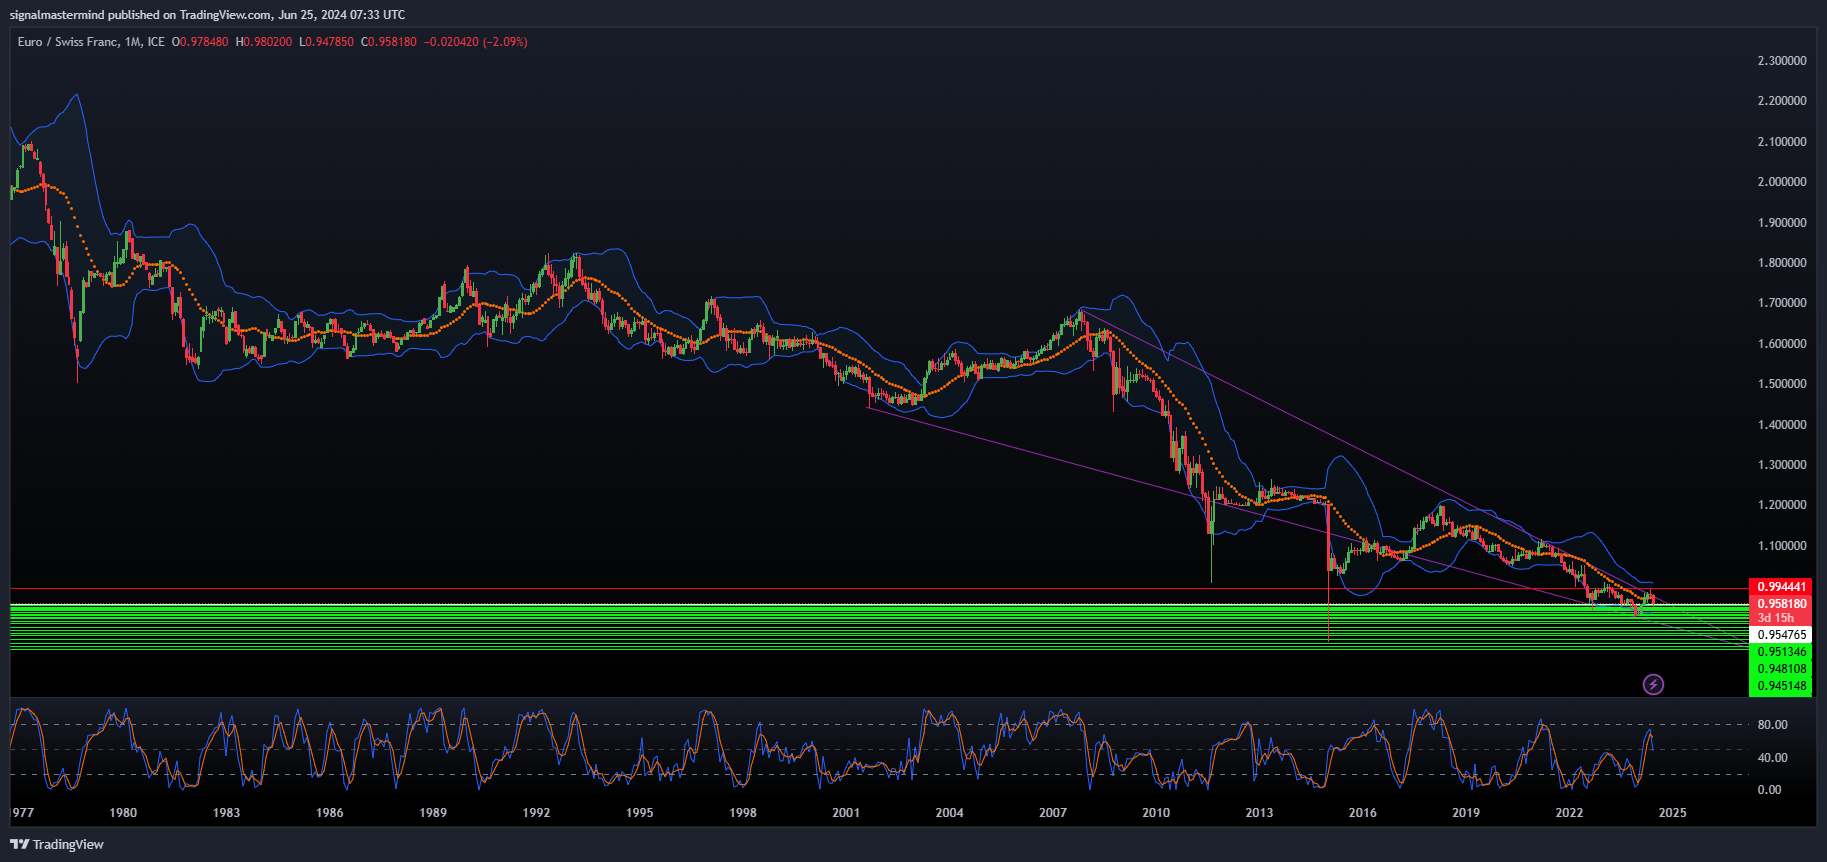Click the 1.900000 price axis label
This screenshot has width=1827, height=862.
(x=1782, y=223)
